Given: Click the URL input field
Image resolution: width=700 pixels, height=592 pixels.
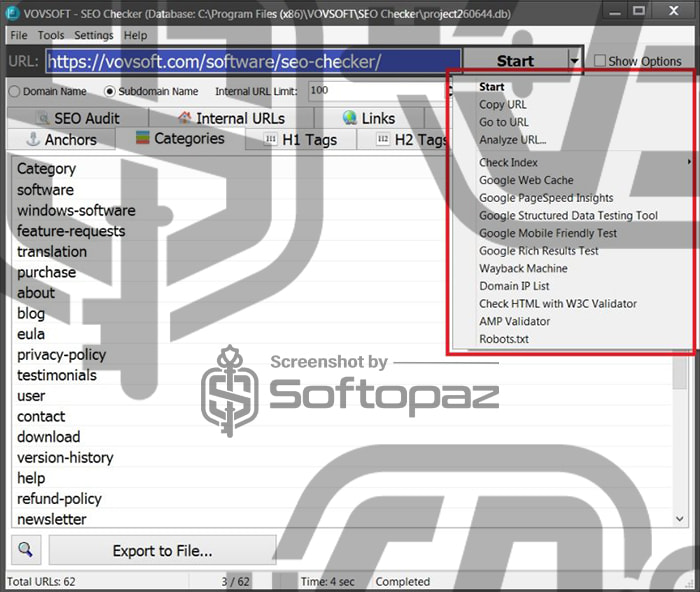Looking at the screenshot, I should [x=253, y=61].
